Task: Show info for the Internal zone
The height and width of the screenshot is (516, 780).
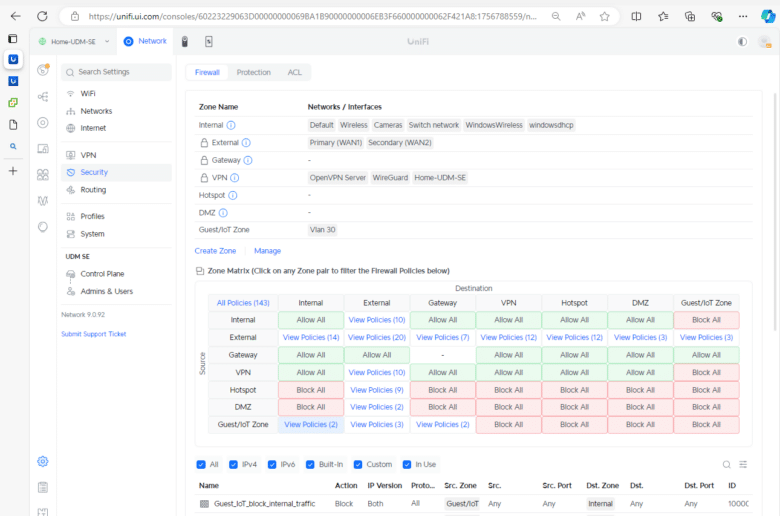Action: pos(231,125)
